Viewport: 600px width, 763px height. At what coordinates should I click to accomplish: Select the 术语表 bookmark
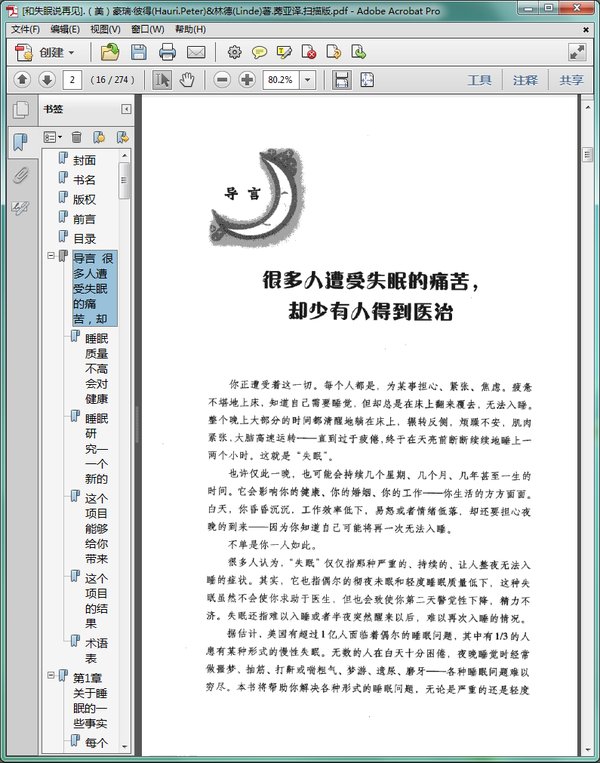(97, 651)
